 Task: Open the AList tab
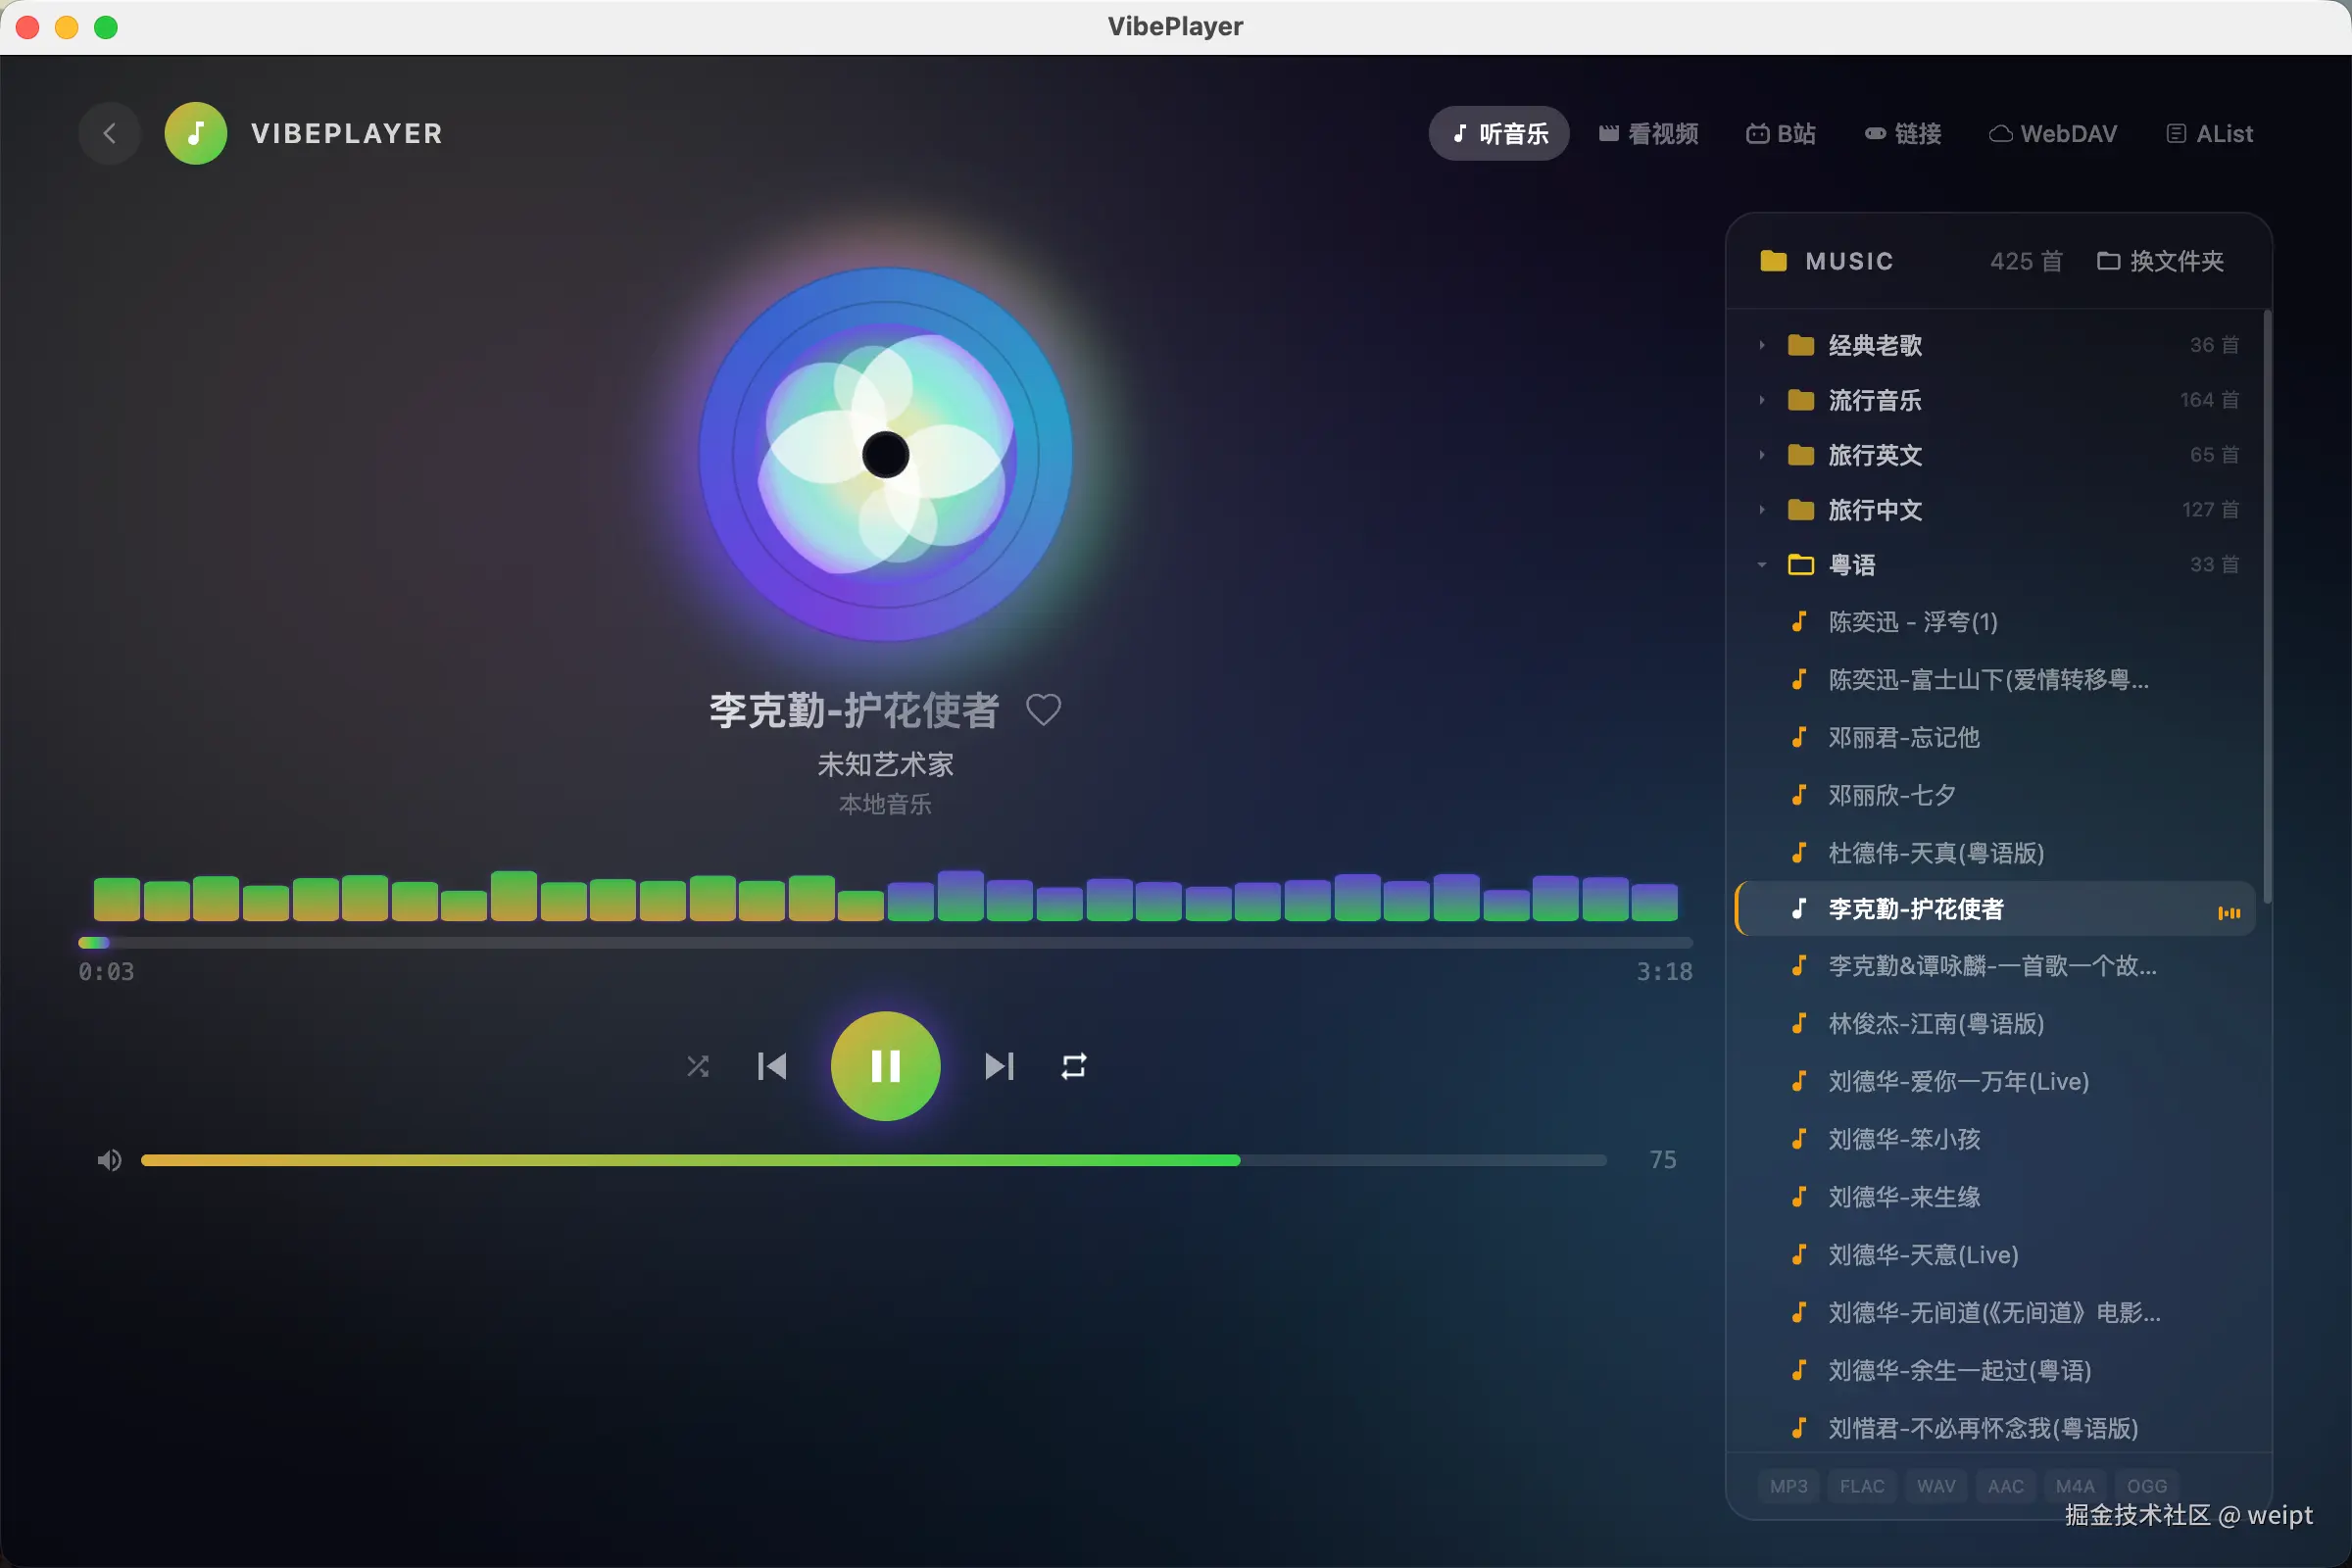[2209, 133]
